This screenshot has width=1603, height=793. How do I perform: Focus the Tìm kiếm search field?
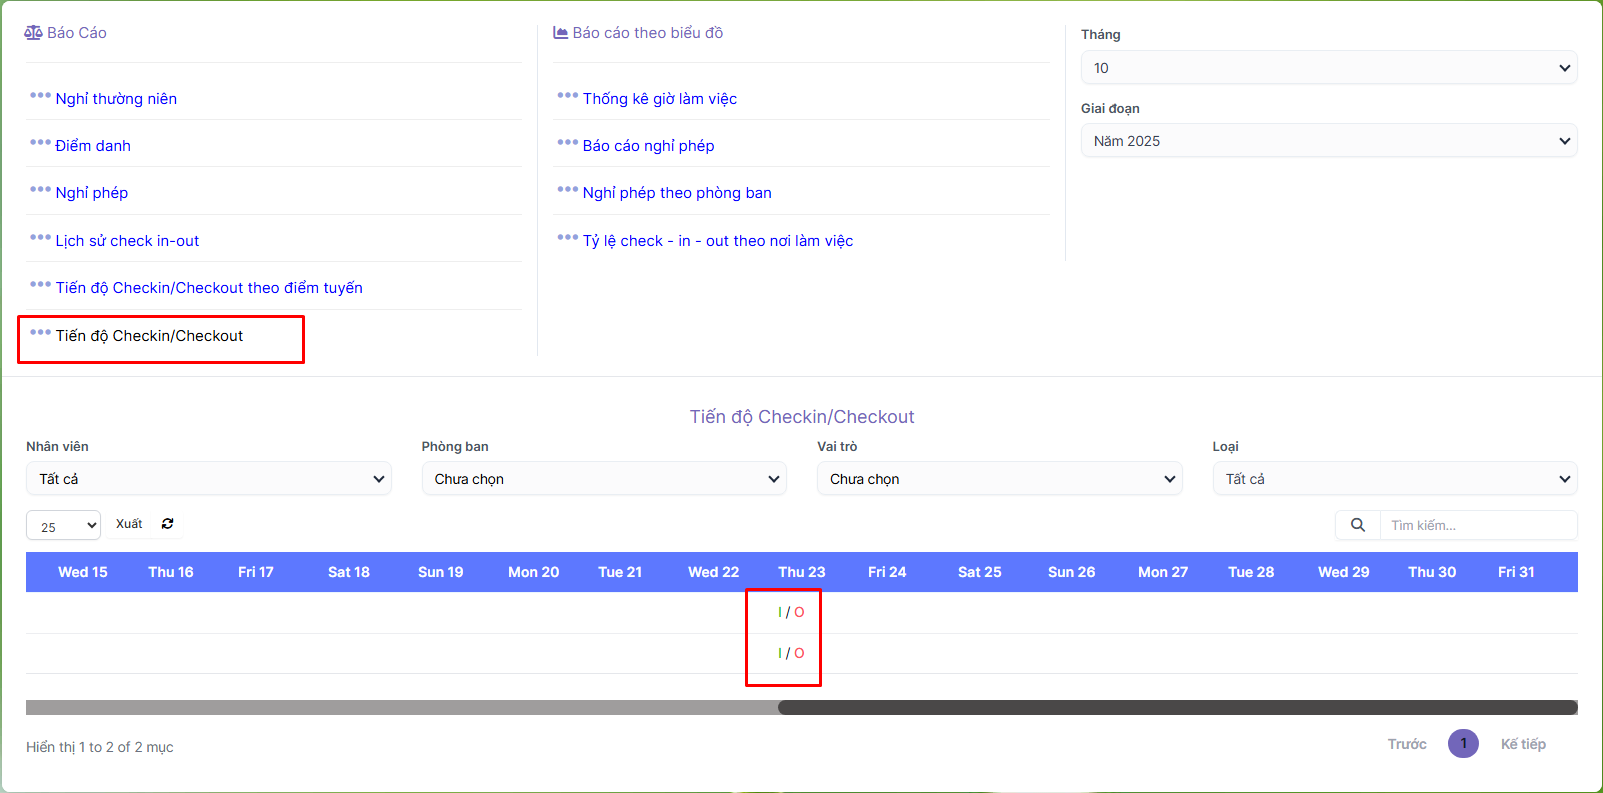(x=1477, y=525)
